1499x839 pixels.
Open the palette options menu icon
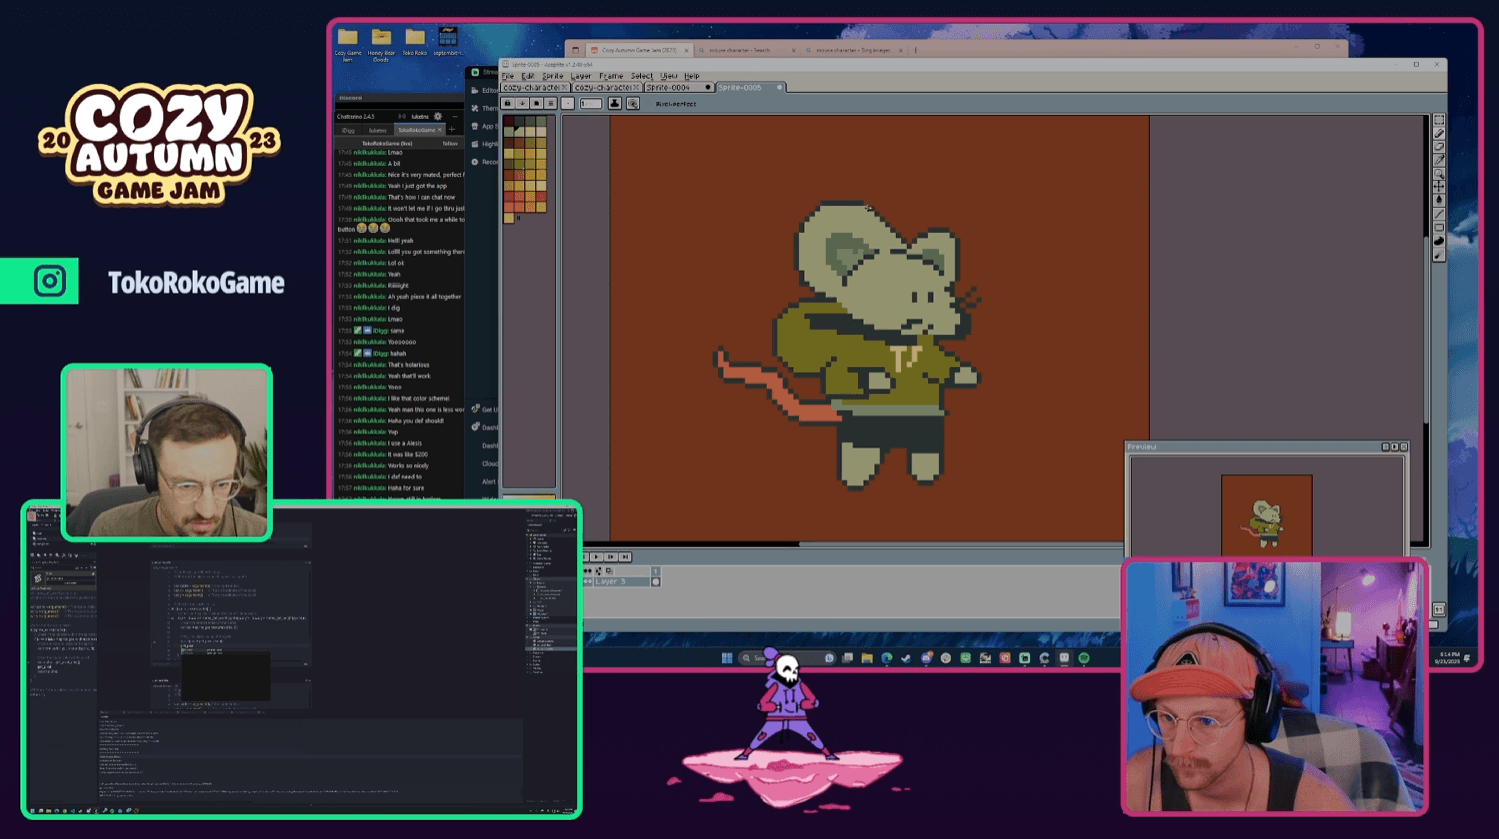click(x=551, y=103)
